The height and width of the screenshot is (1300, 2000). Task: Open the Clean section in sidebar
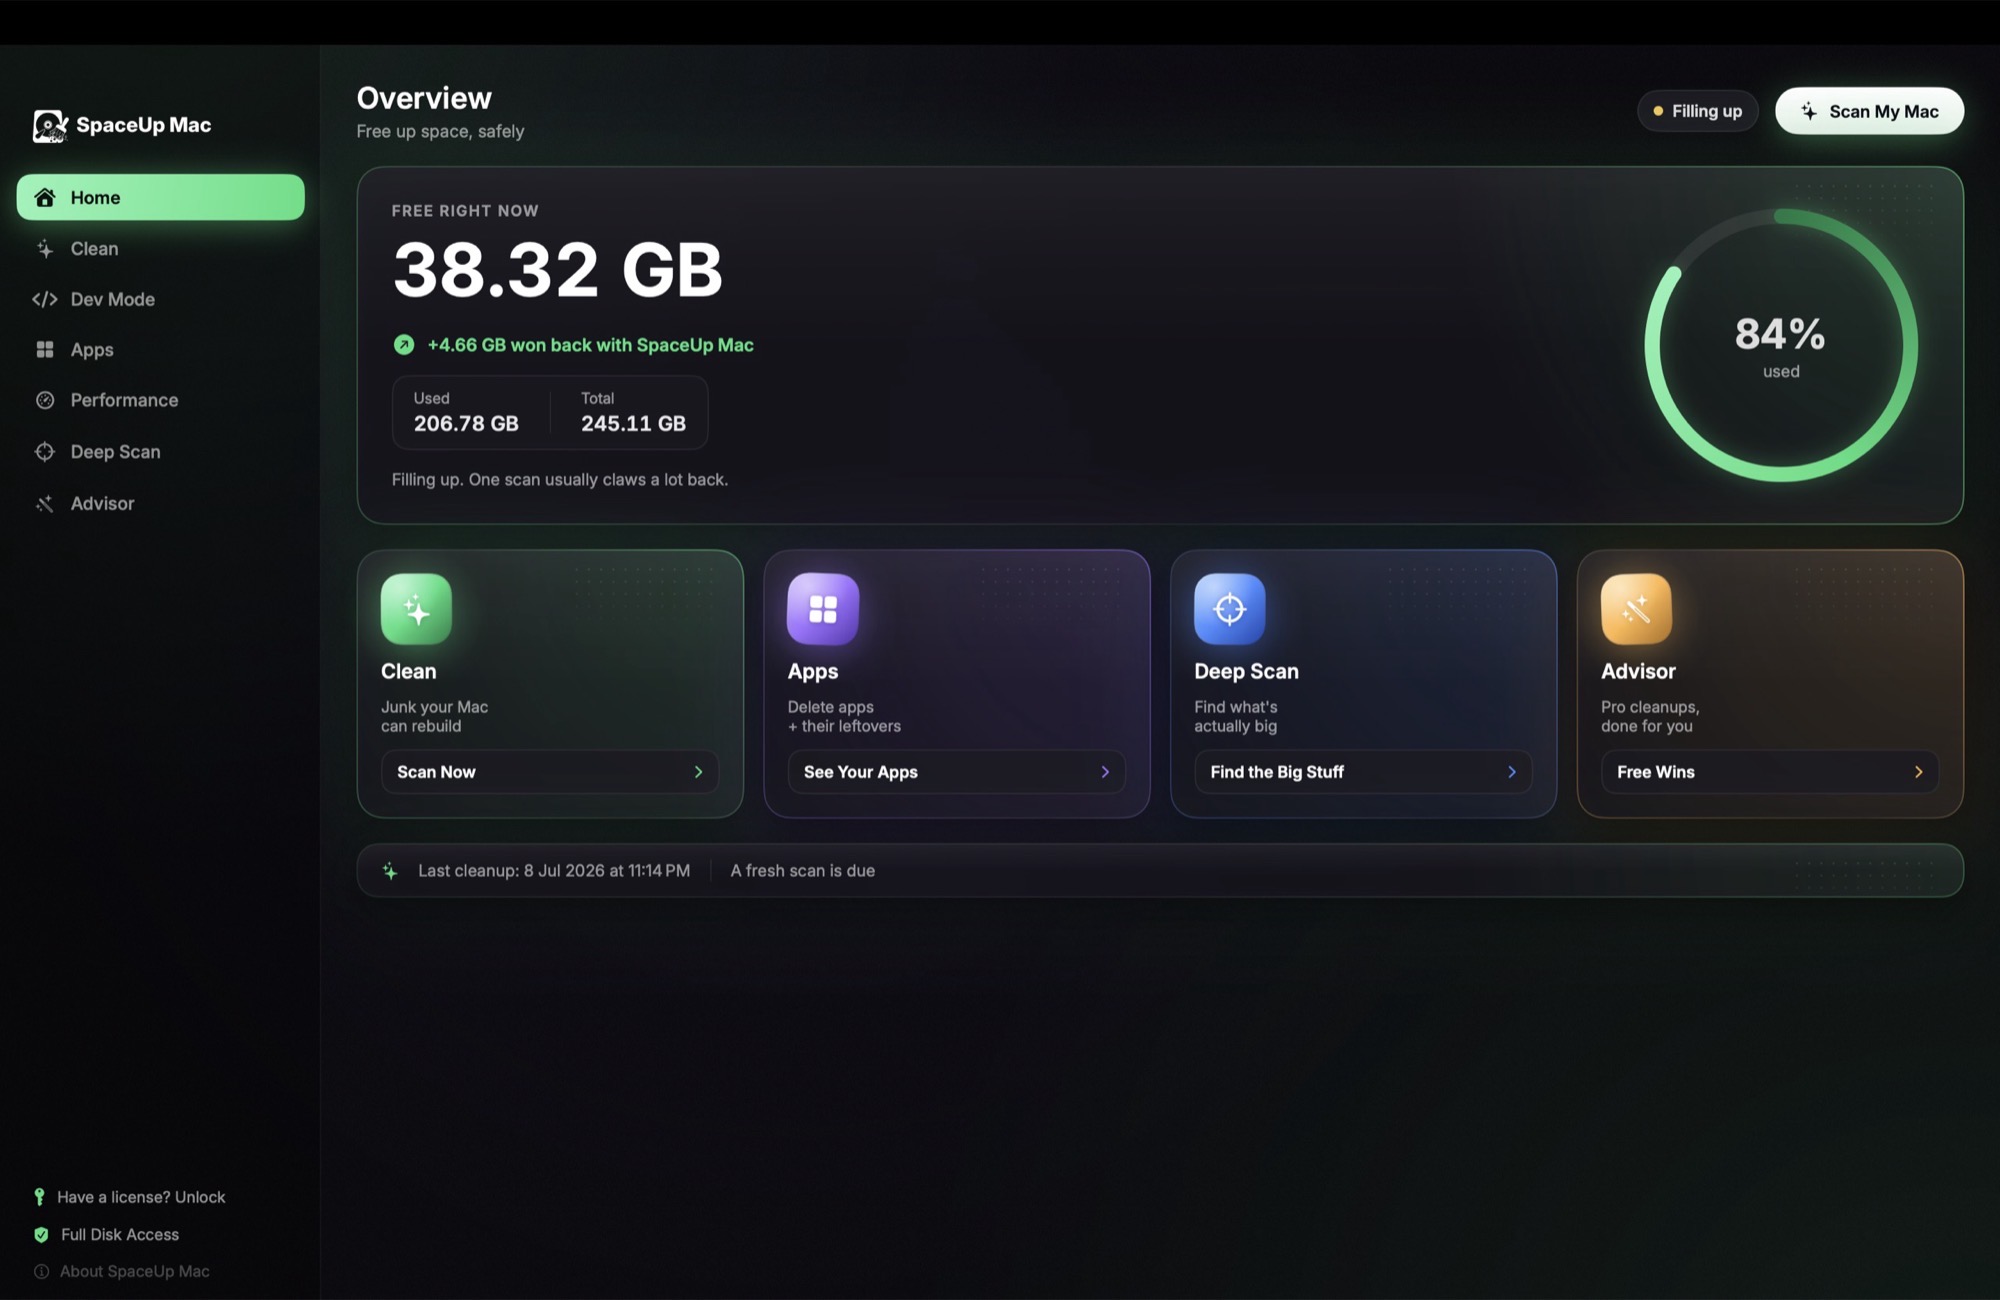pyautogui.click(x=160, y=249)
